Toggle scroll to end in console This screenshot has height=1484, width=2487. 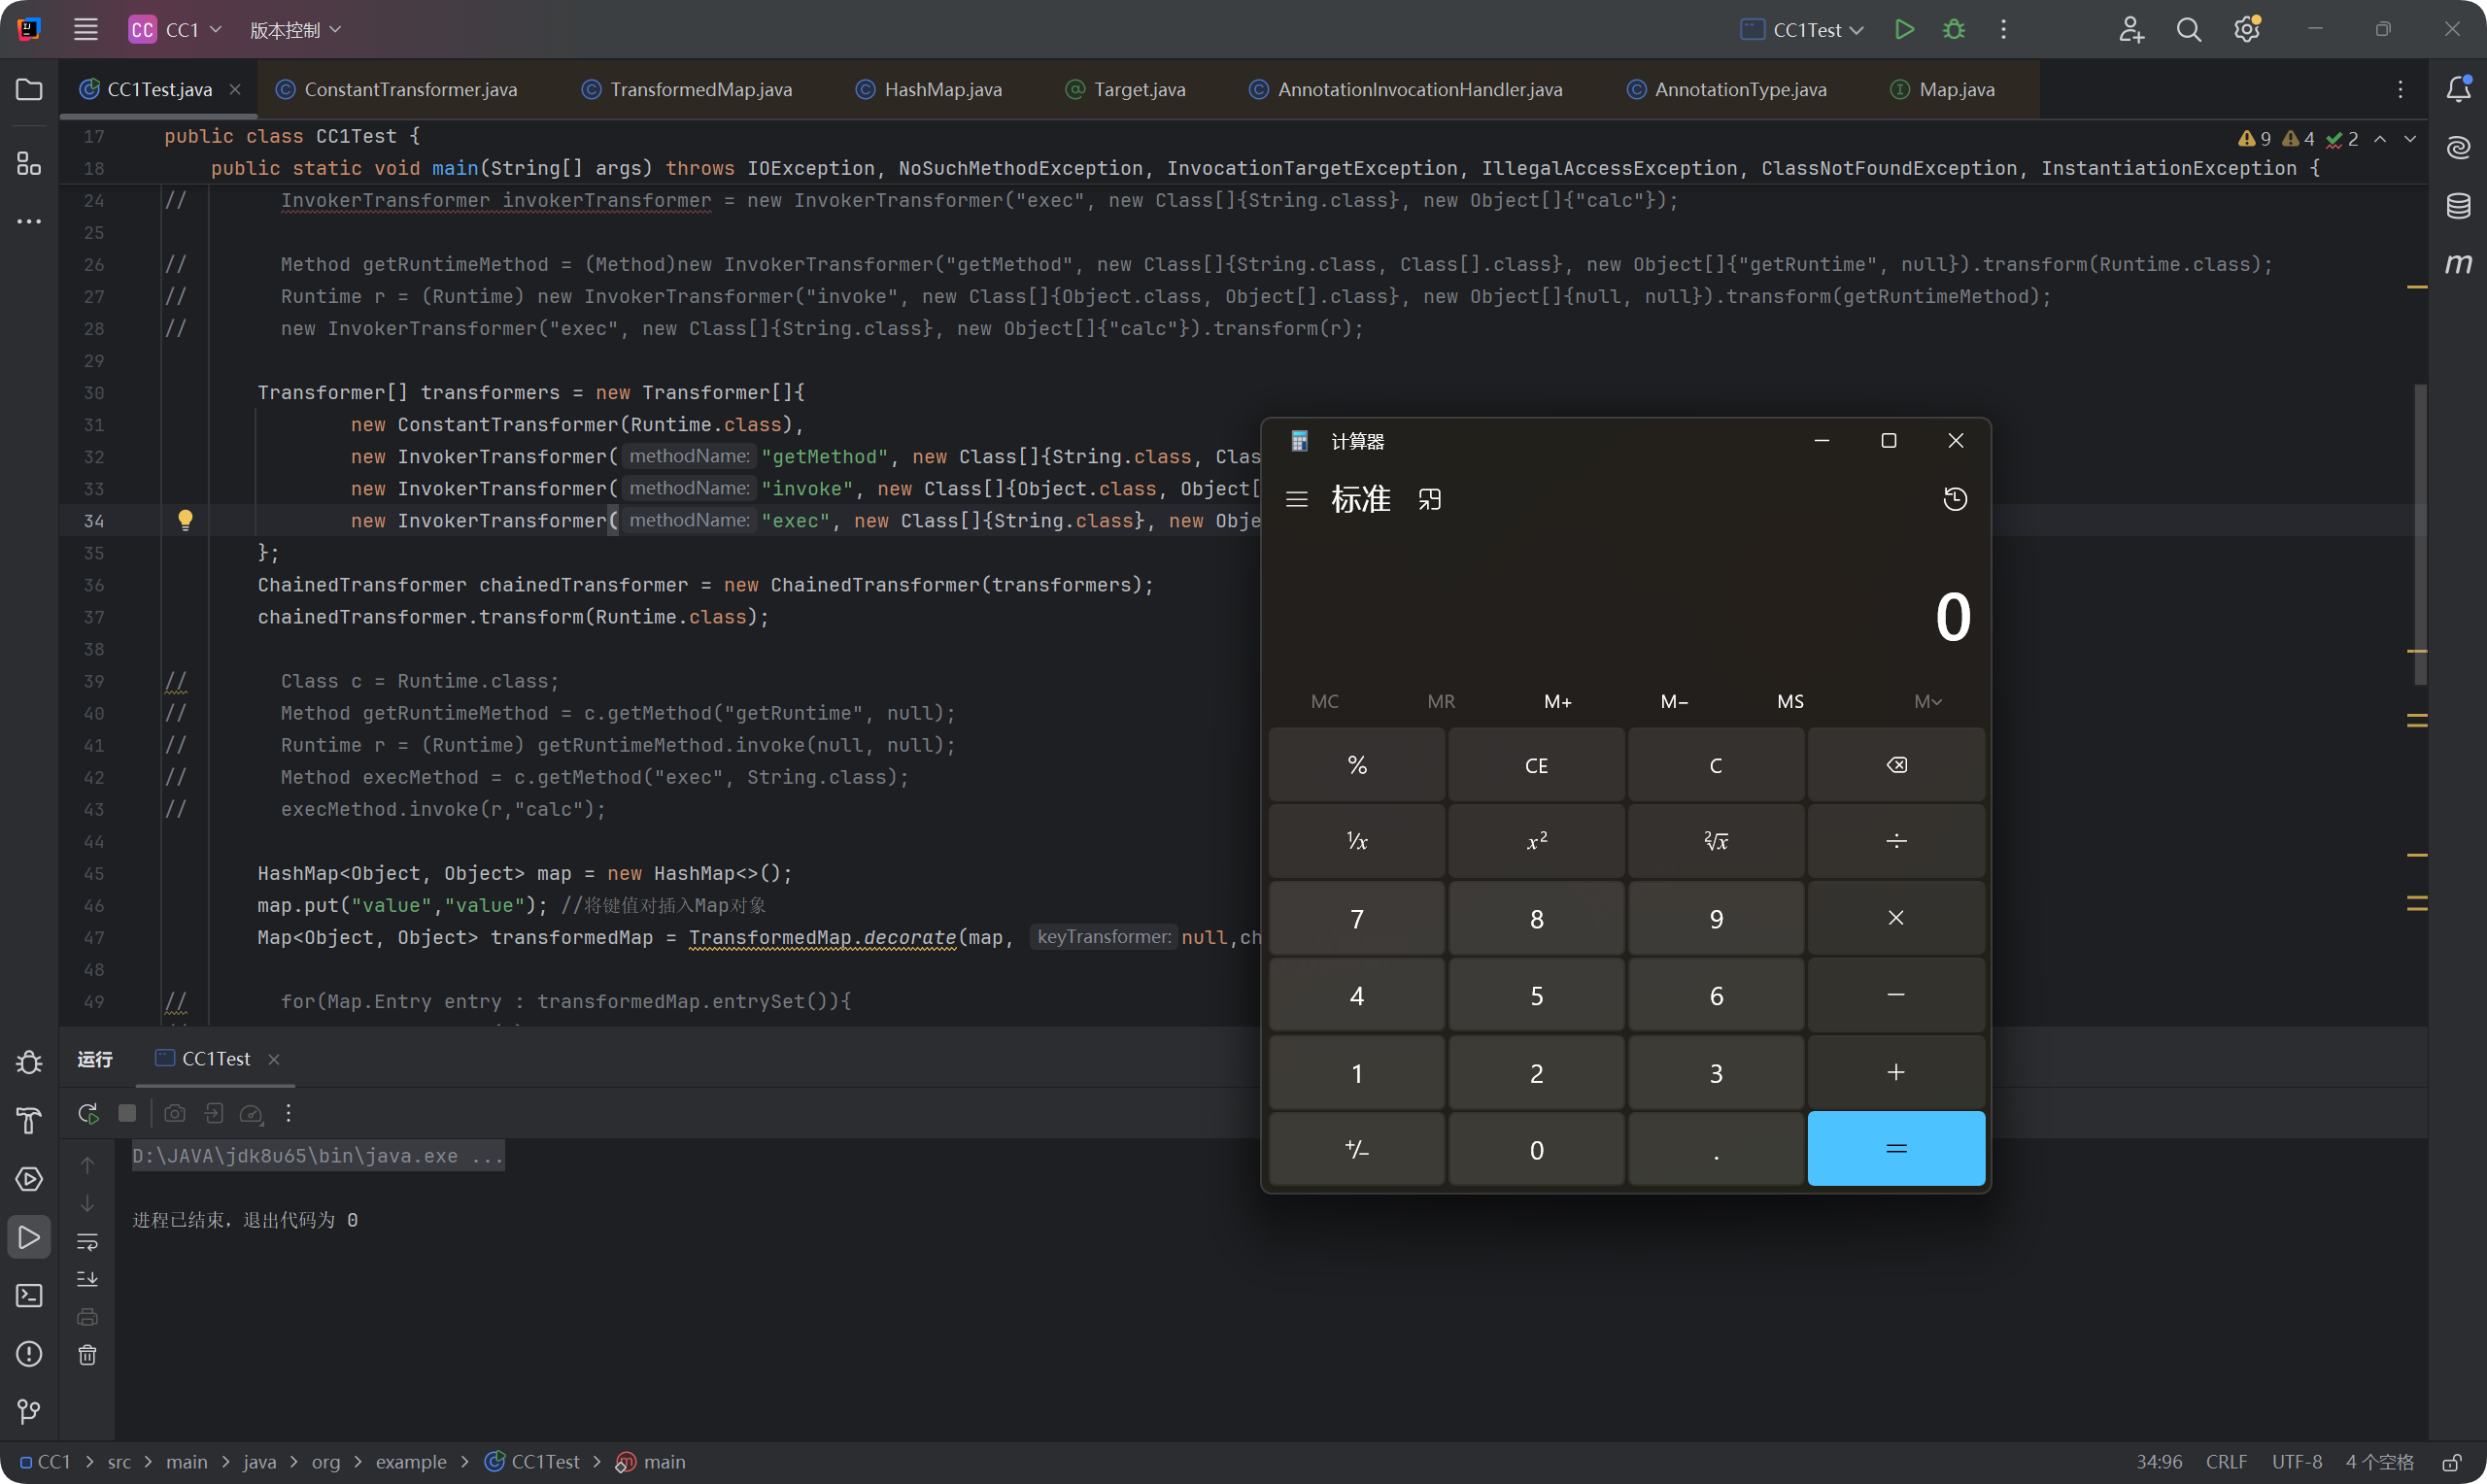tap(88, 1279)
